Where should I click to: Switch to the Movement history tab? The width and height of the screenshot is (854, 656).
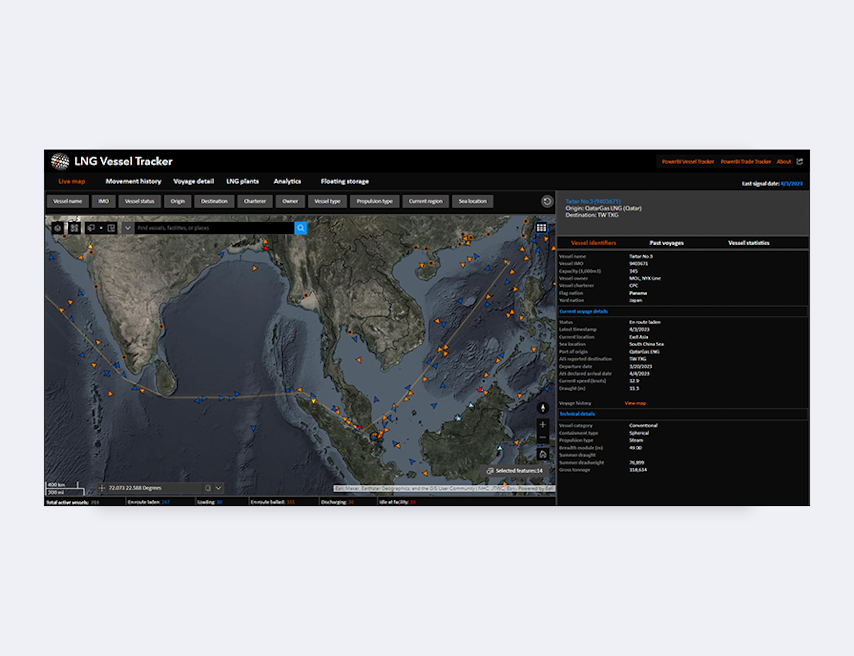tap(133, 181)
